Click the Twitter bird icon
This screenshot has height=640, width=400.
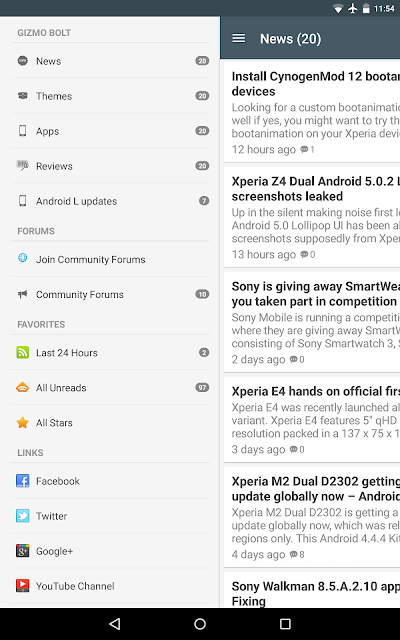pos(23,516)
